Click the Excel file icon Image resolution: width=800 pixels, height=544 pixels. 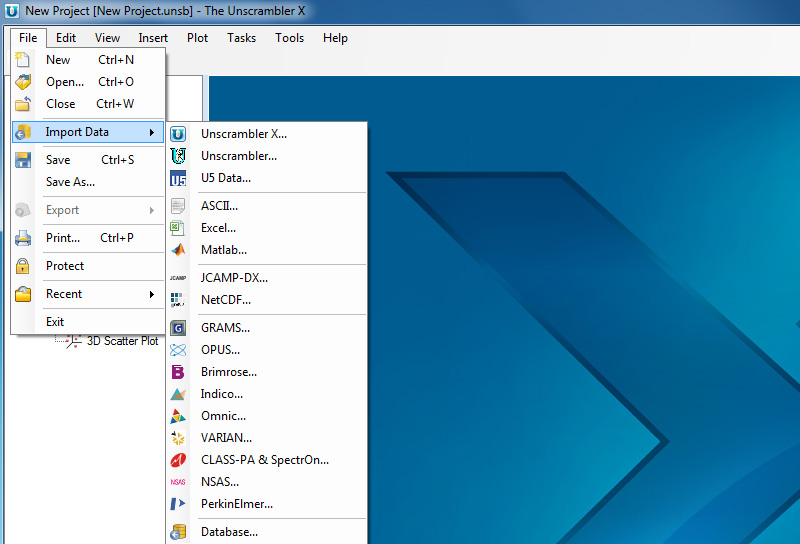178,228
